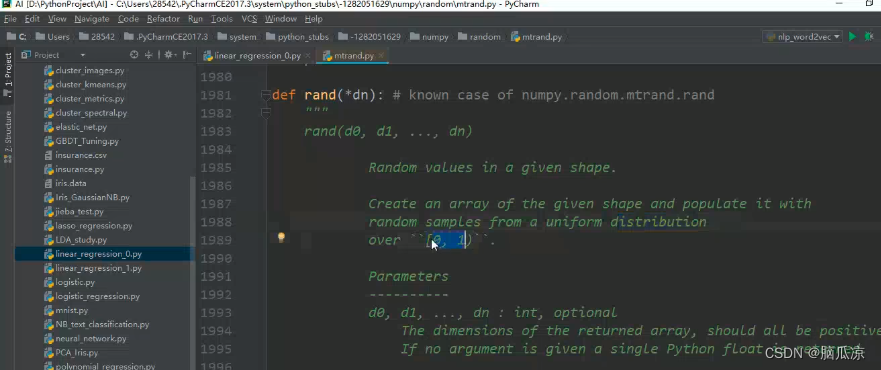Image resolution: width=881 pixels, height=370 pixels.
Task: Hide the Project tool window
Action: tap(187, 55)
